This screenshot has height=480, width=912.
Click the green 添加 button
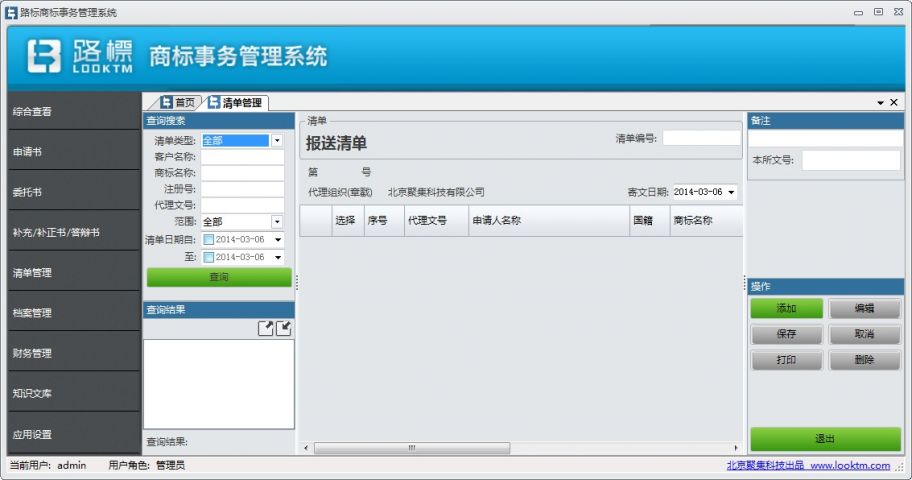point(786,308)
